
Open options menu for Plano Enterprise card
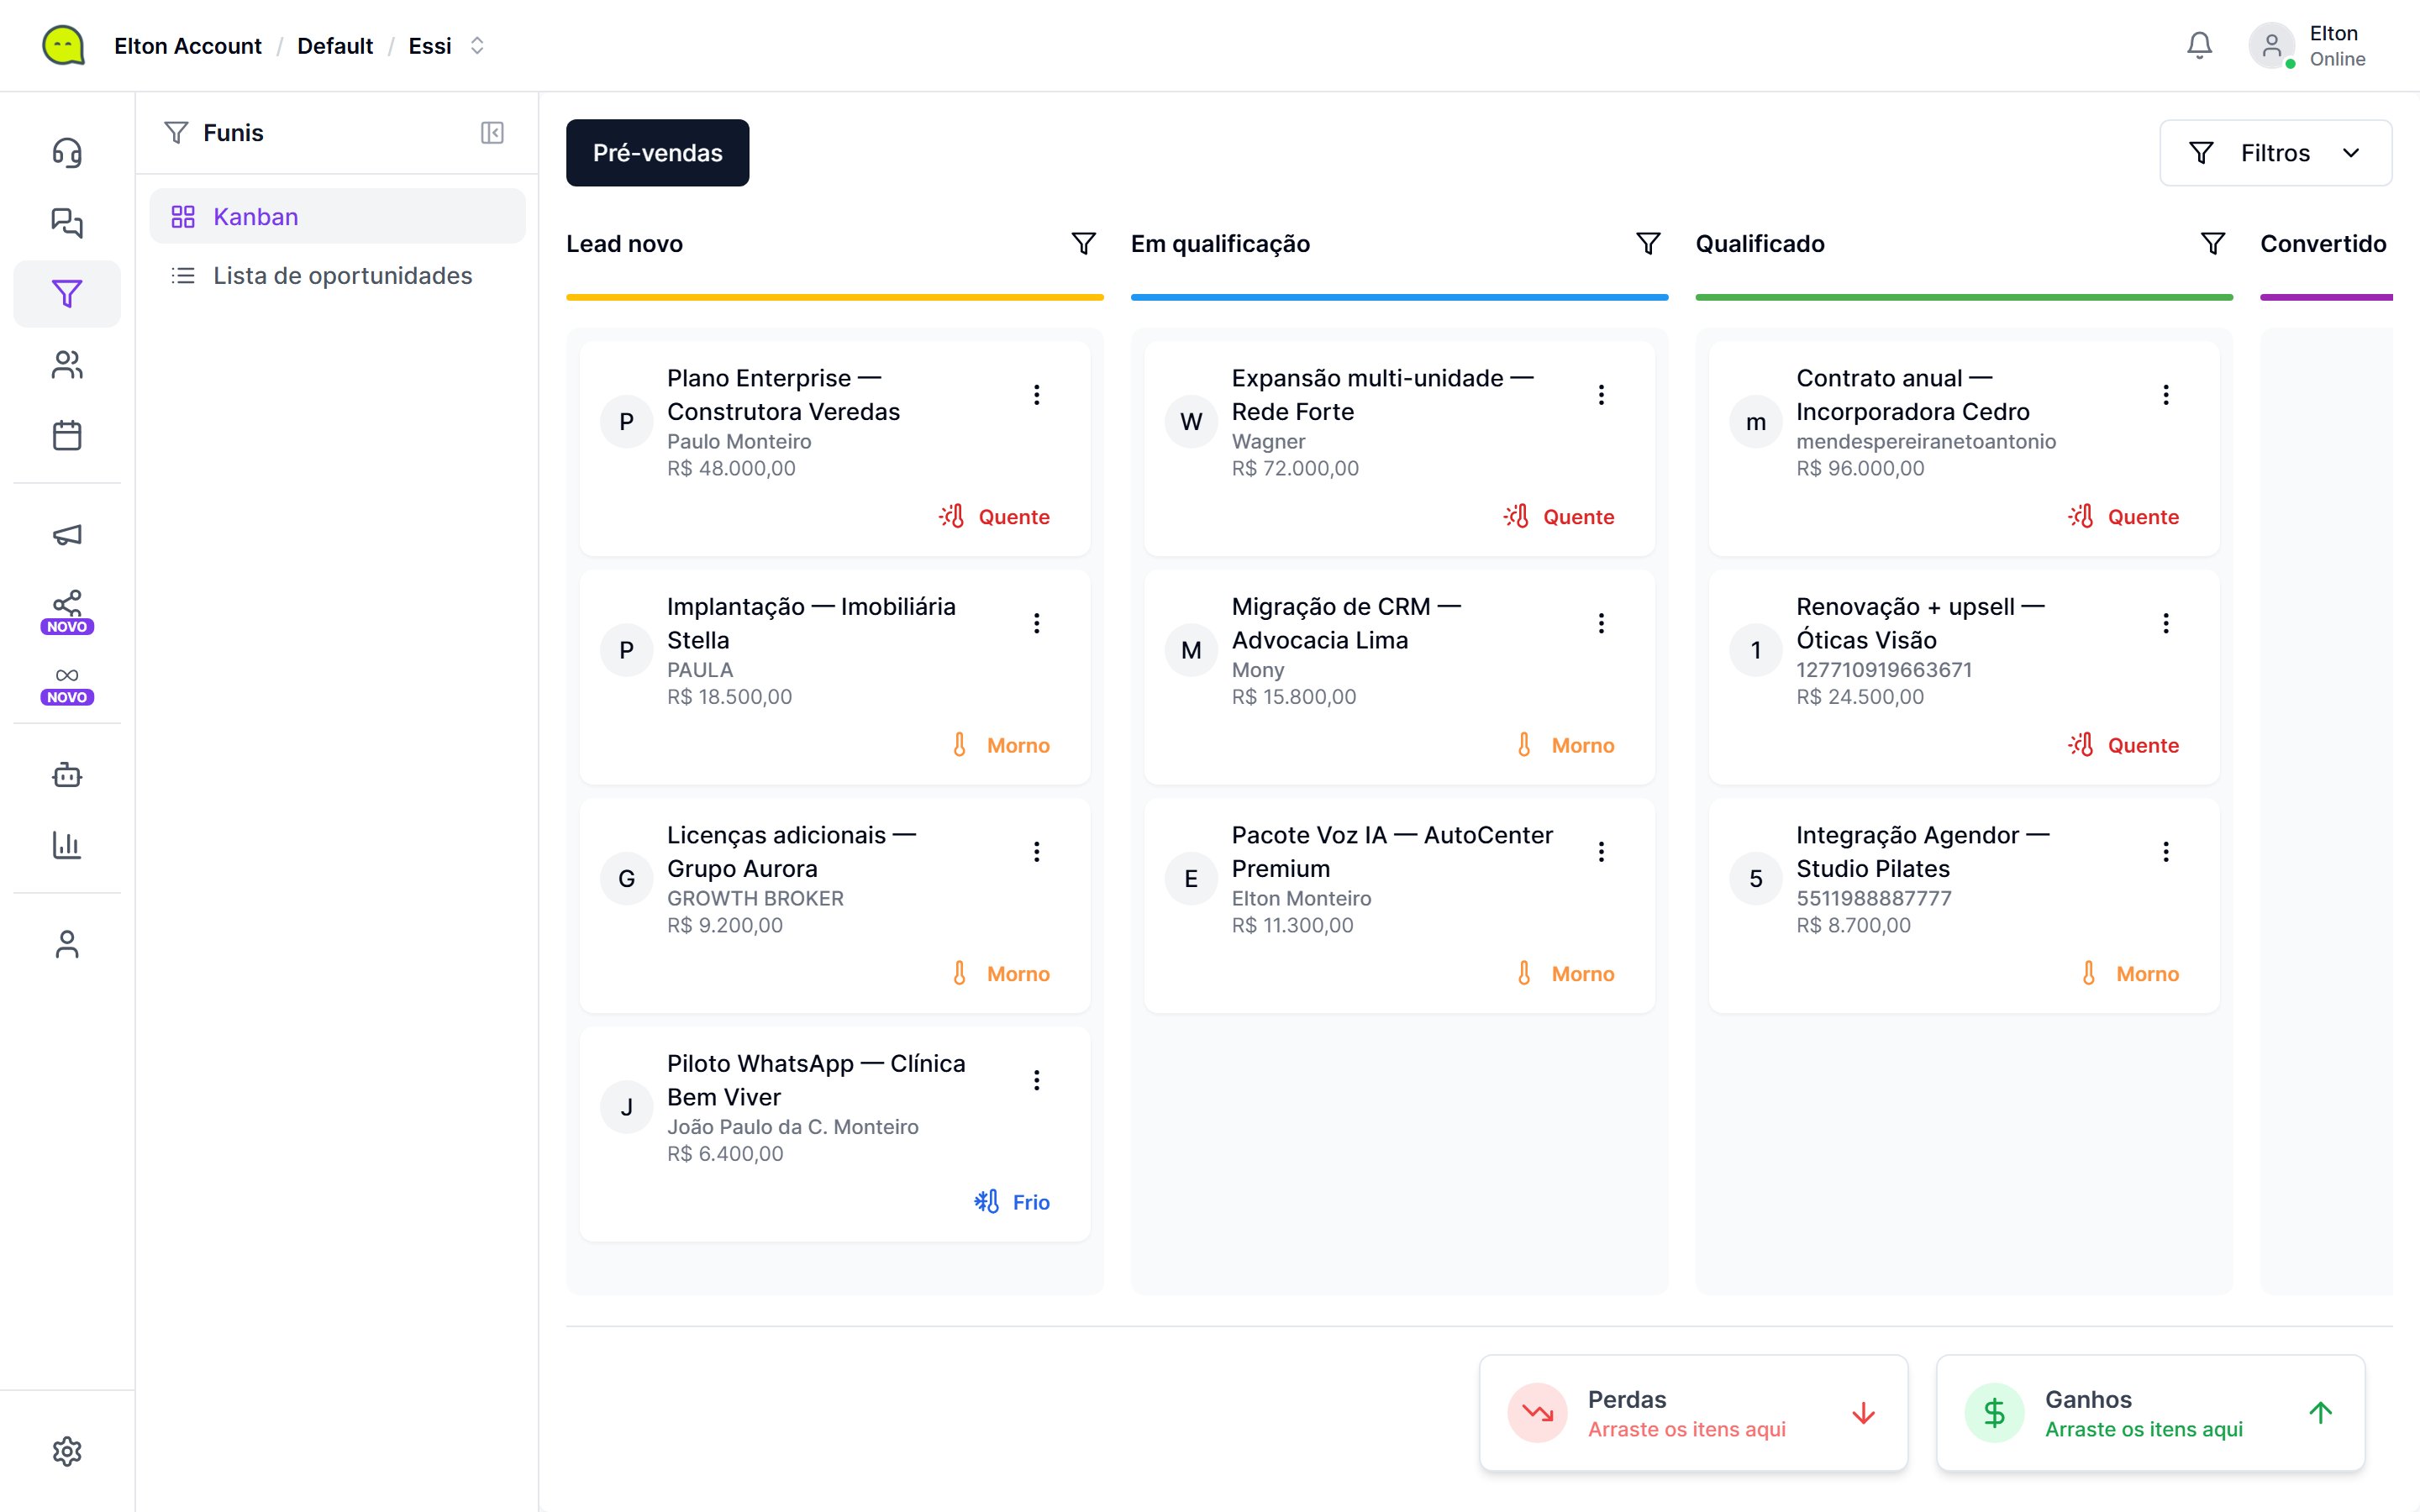pyautogui.click(x=1037, y=395)
